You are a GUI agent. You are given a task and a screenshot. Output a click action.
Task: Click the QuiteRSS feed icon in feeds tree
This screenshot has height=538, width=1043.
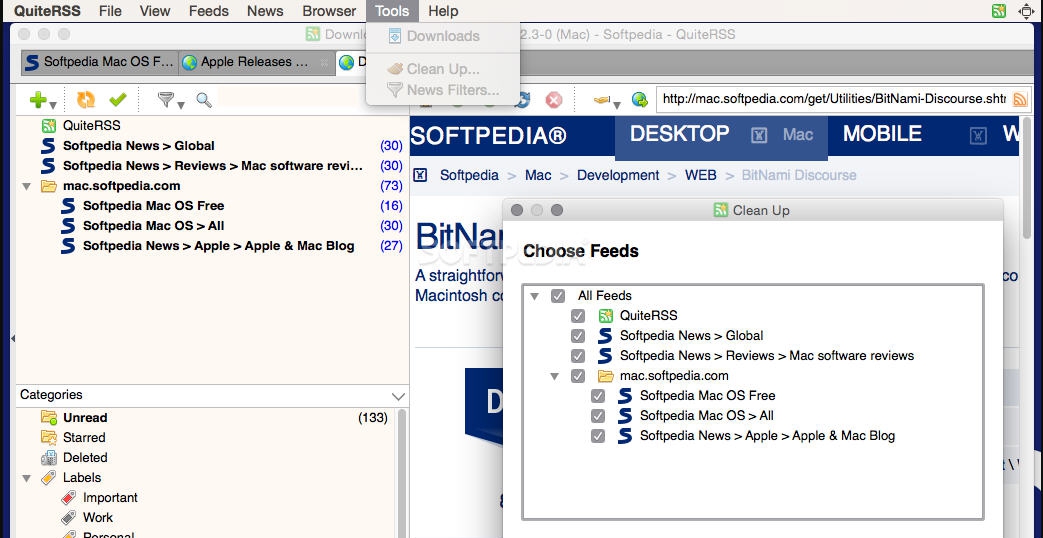click(x=49, y=126)
